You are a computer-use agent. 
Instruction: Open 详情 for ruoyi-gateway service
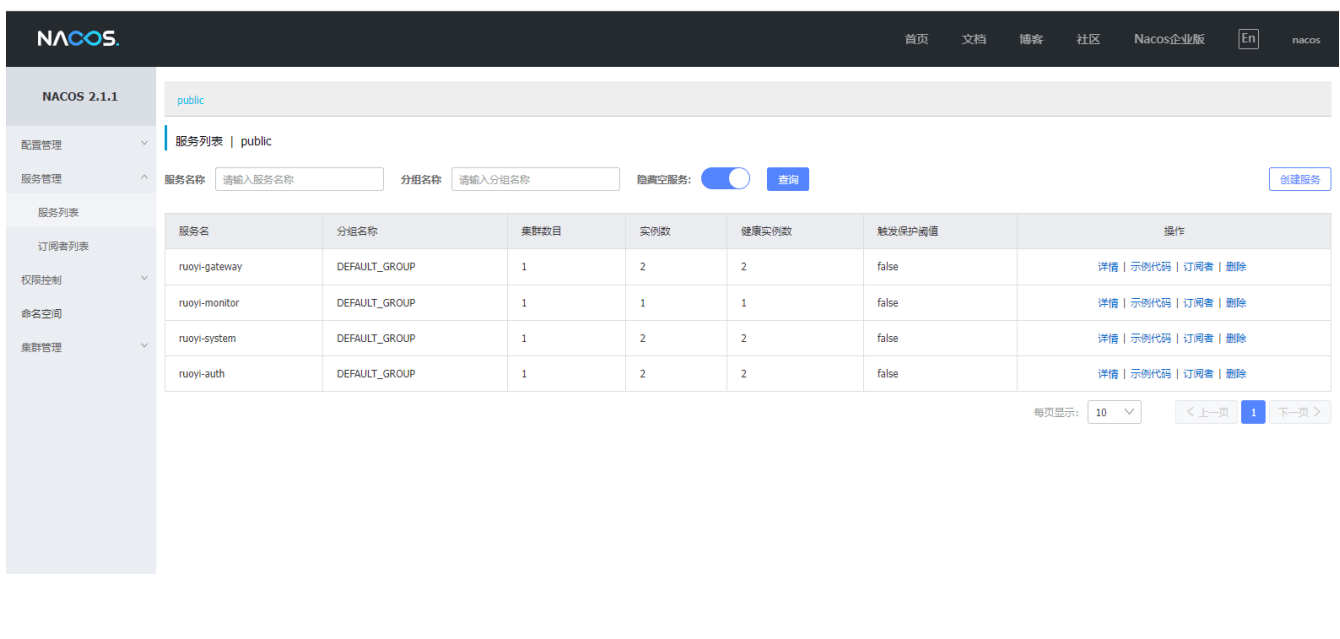tap(1108, 267)
